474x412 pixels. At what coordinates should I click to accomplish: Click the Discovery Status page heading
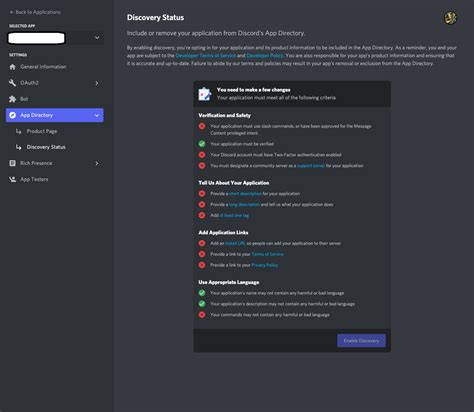tap(155, 18)
